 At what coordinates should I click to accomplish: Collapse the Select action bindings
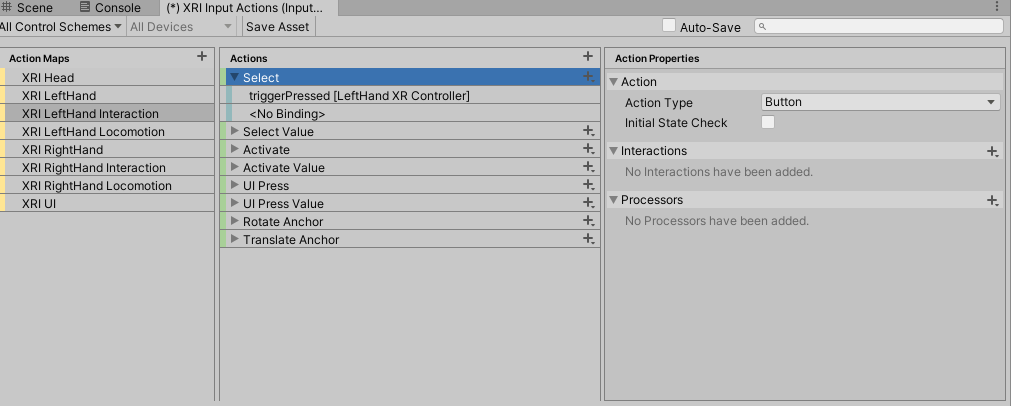(235, 77)
